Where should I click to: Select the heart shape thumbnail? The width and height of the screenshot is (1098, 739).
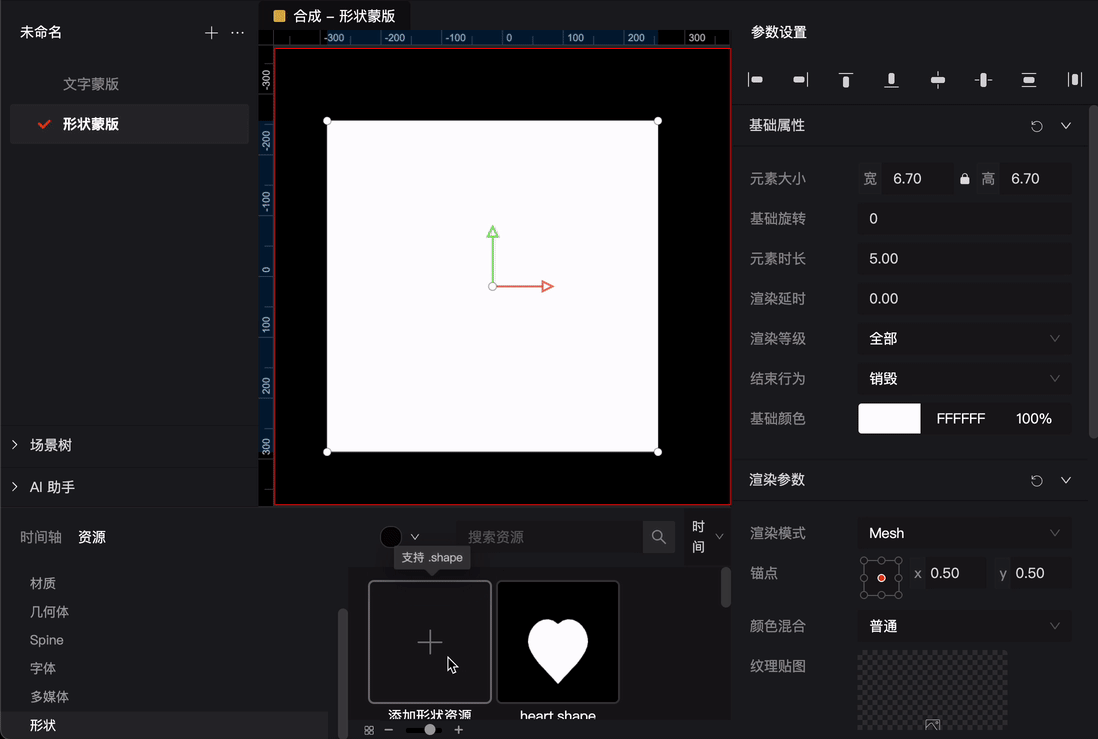point(558,642)
